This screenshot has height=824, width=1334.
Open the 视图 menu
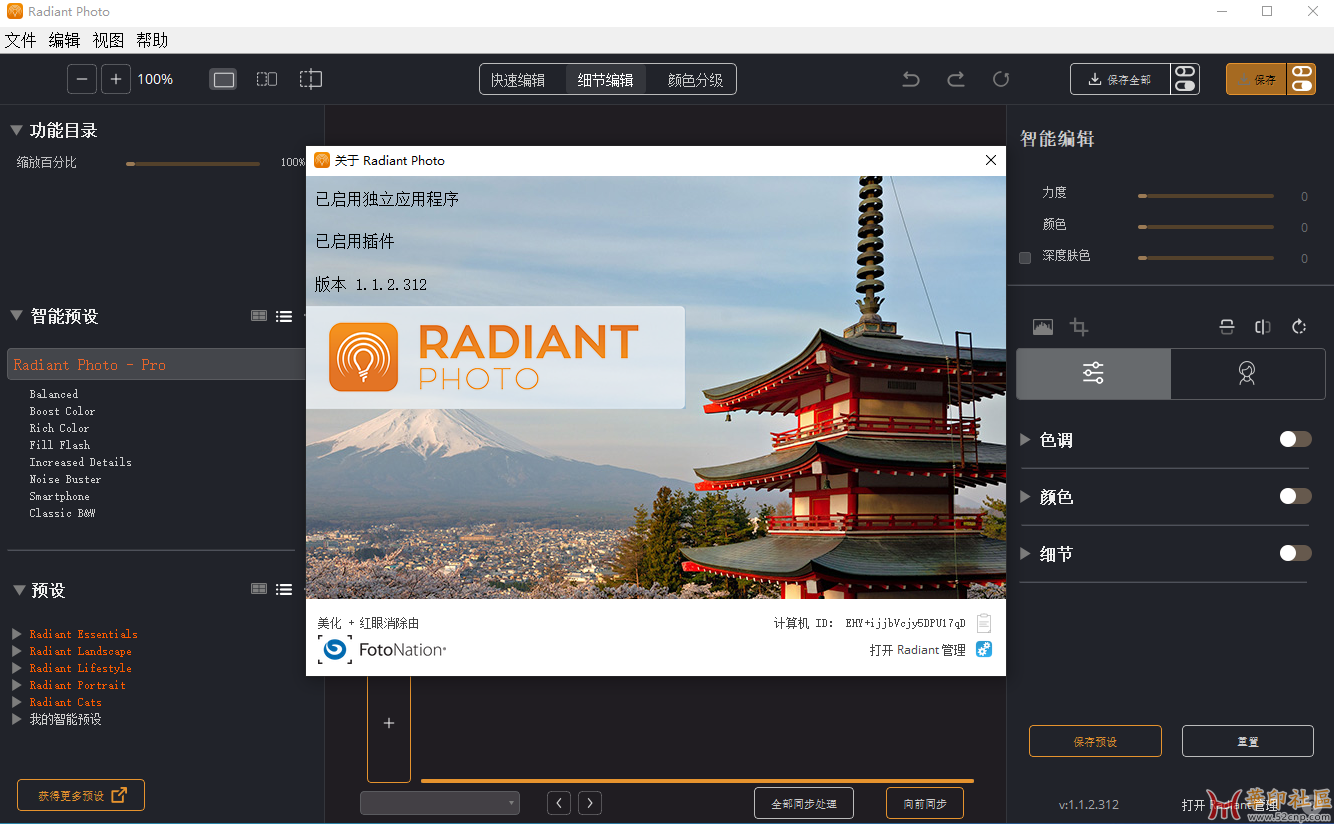108,40
